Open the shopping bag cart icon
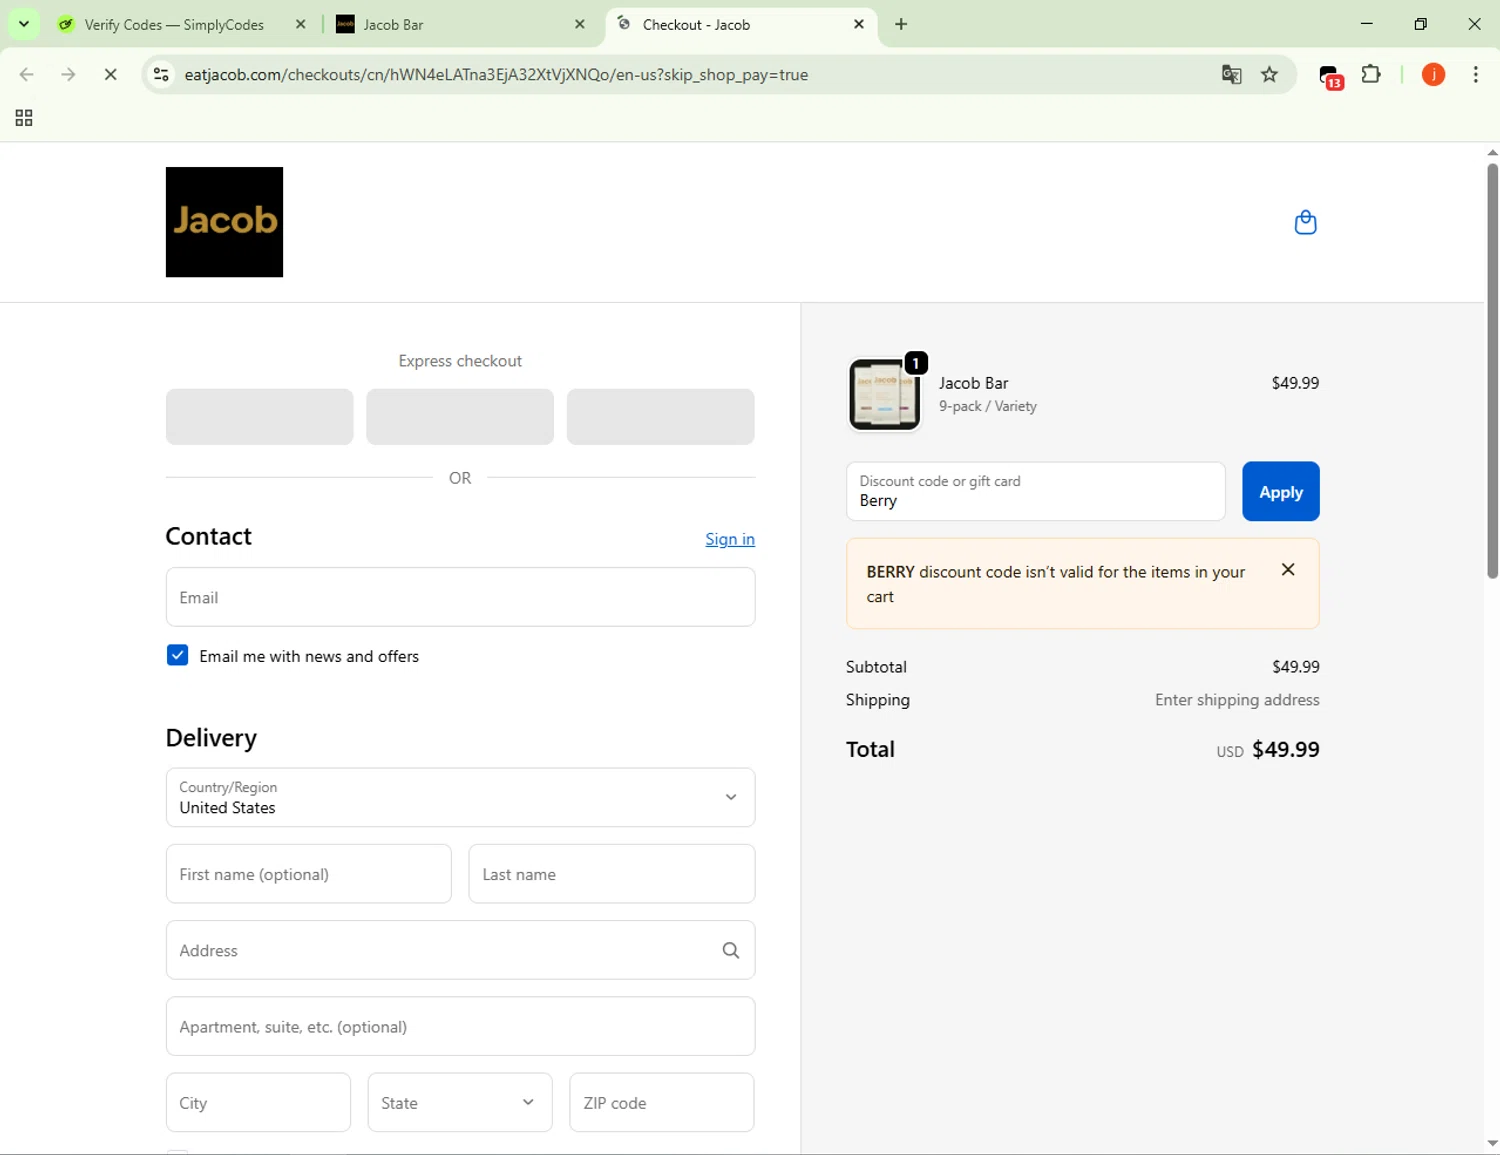The image size is (1500, 1155). click(x=1305, y=222)
